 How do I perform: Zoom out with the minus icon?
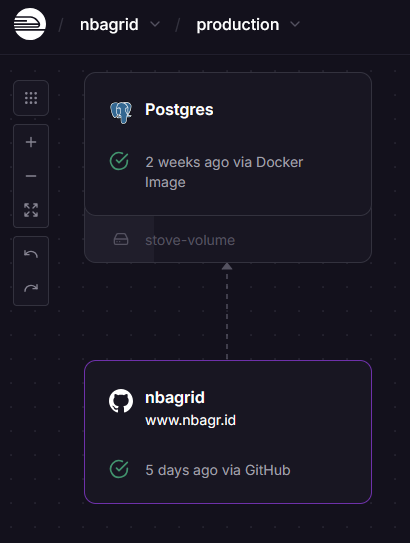31,176
